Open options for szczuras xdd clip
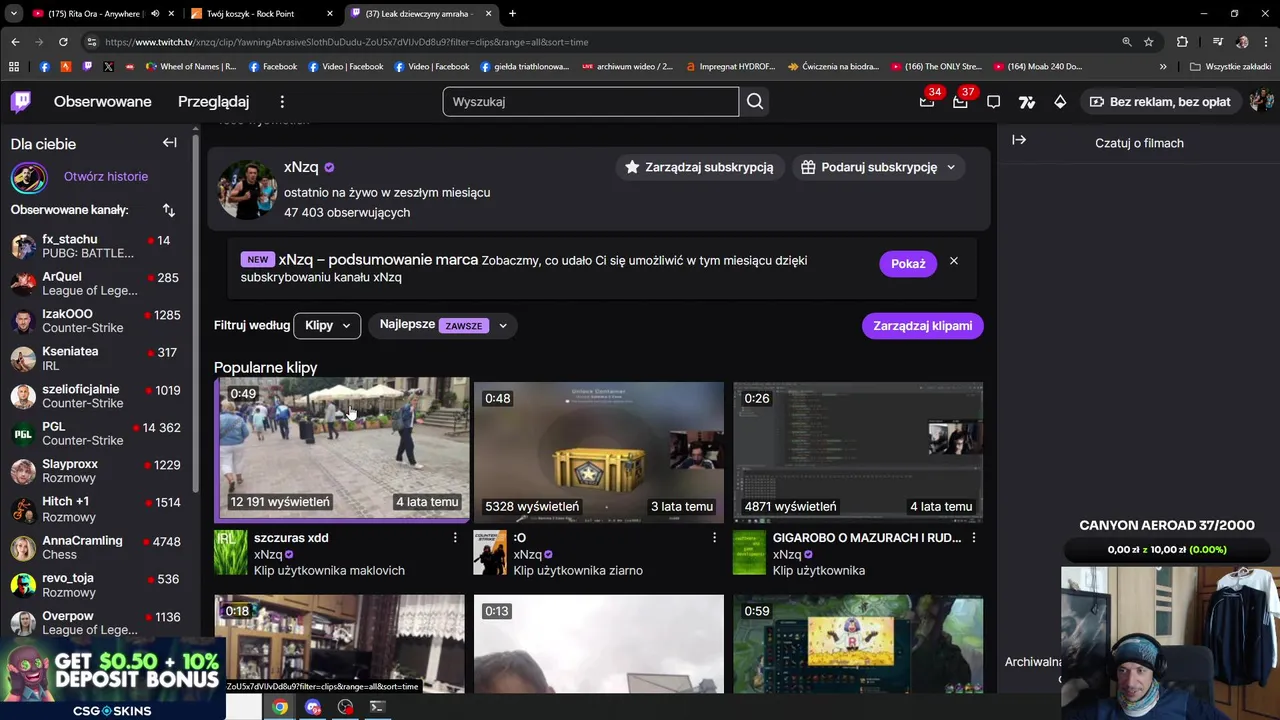 click(x=455, y=538)
